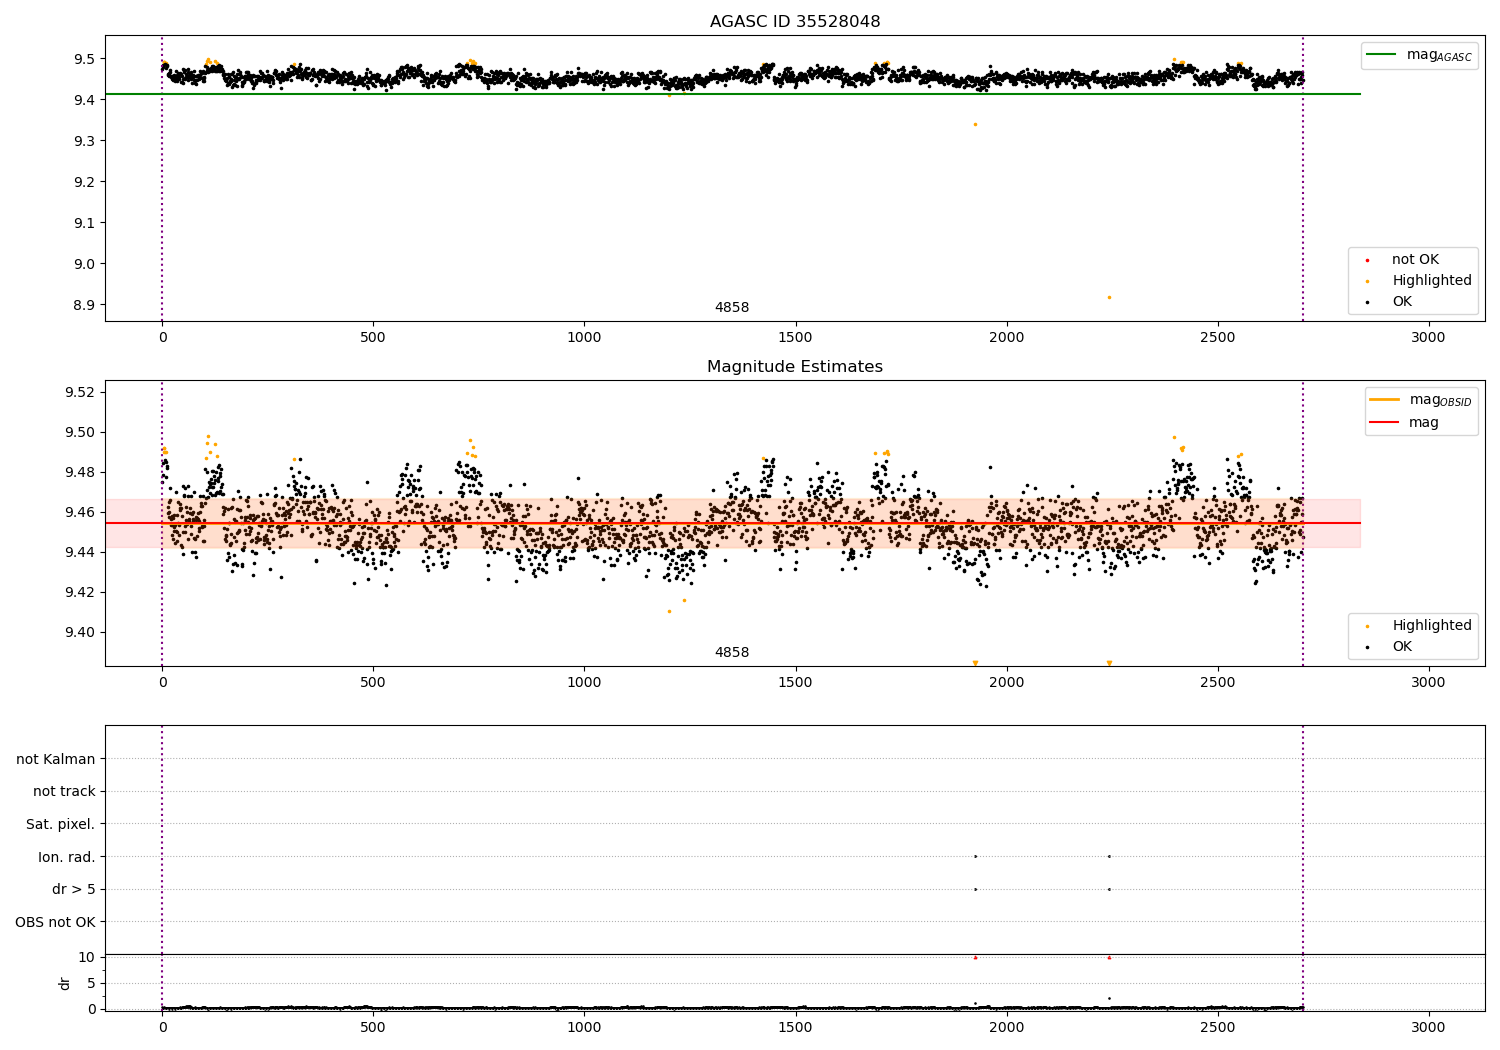Viewport: 1500px width, 1050px height.
Task: Click the 4858 label in the magnitude plot
Action: click(x=732, y=653)
